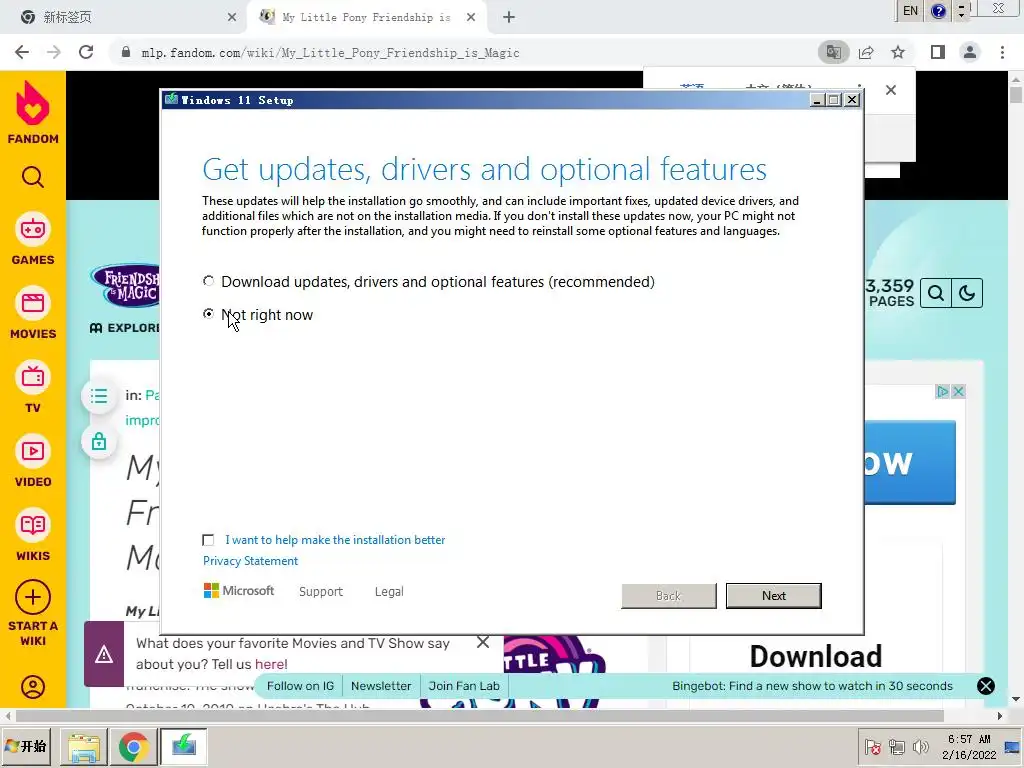Click the Microsoft logo in setup dialog
Image resolution: width=1024 pixels, height=768 pixels.
(239, 591)
